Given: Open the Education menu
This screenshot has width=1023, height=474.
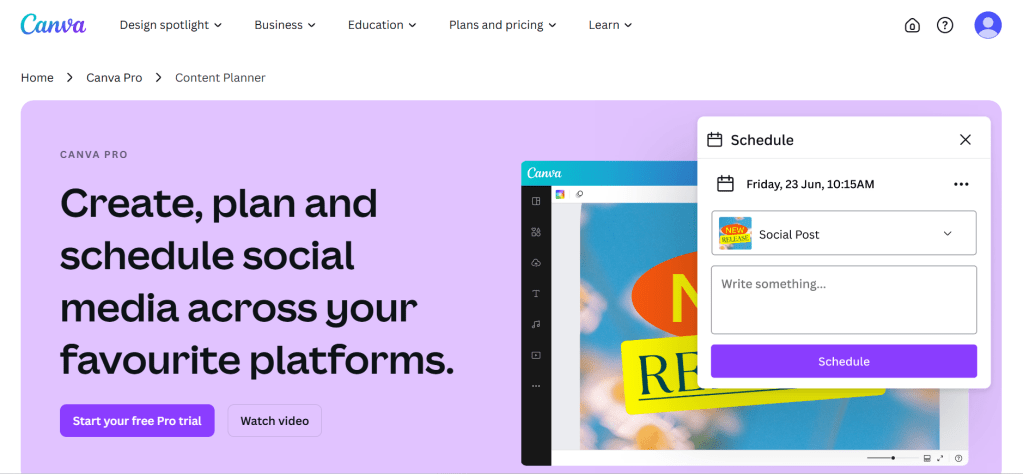Looking at the screenshot, I should [381, 25].
